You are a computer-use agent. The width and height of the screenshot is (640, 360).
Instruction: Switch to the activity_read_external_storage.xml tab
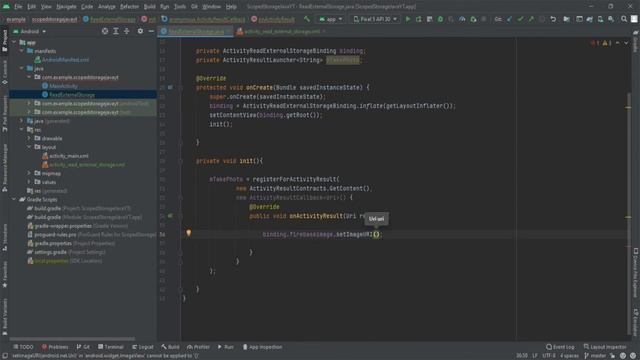[282, 31]
